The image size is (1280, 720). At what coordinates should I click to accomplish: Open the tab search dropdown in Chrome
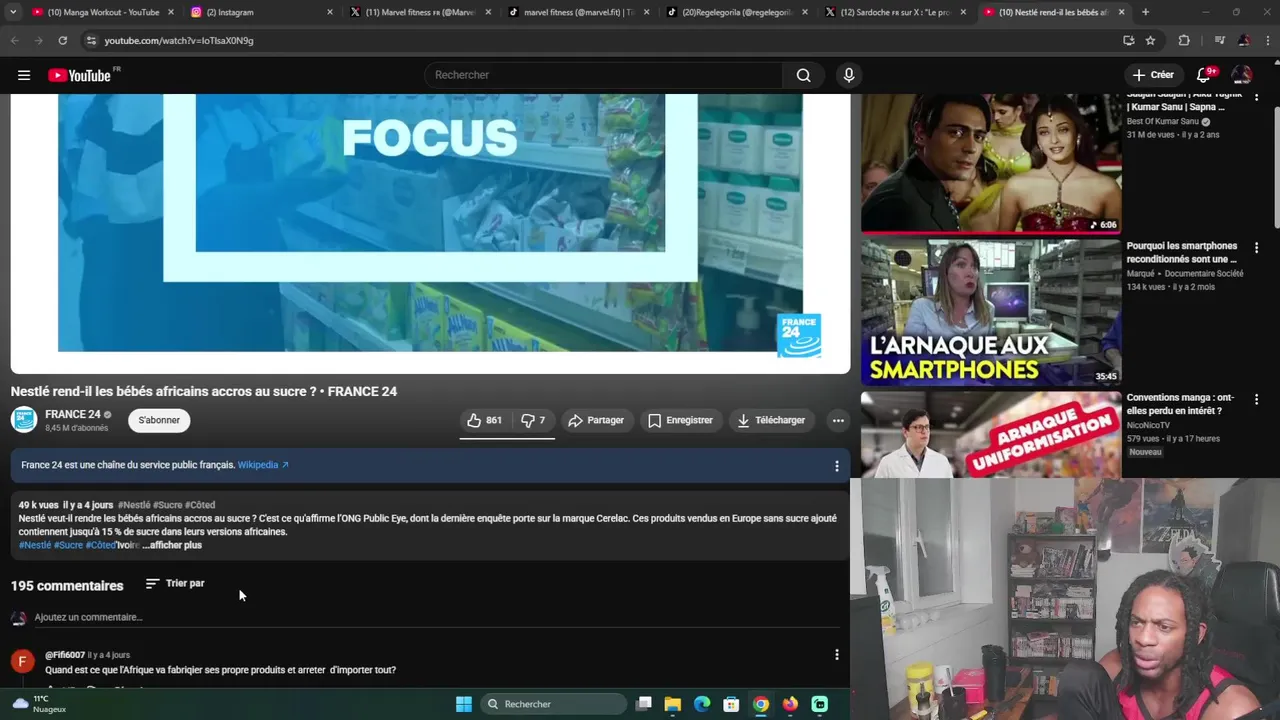click(13, 12)
